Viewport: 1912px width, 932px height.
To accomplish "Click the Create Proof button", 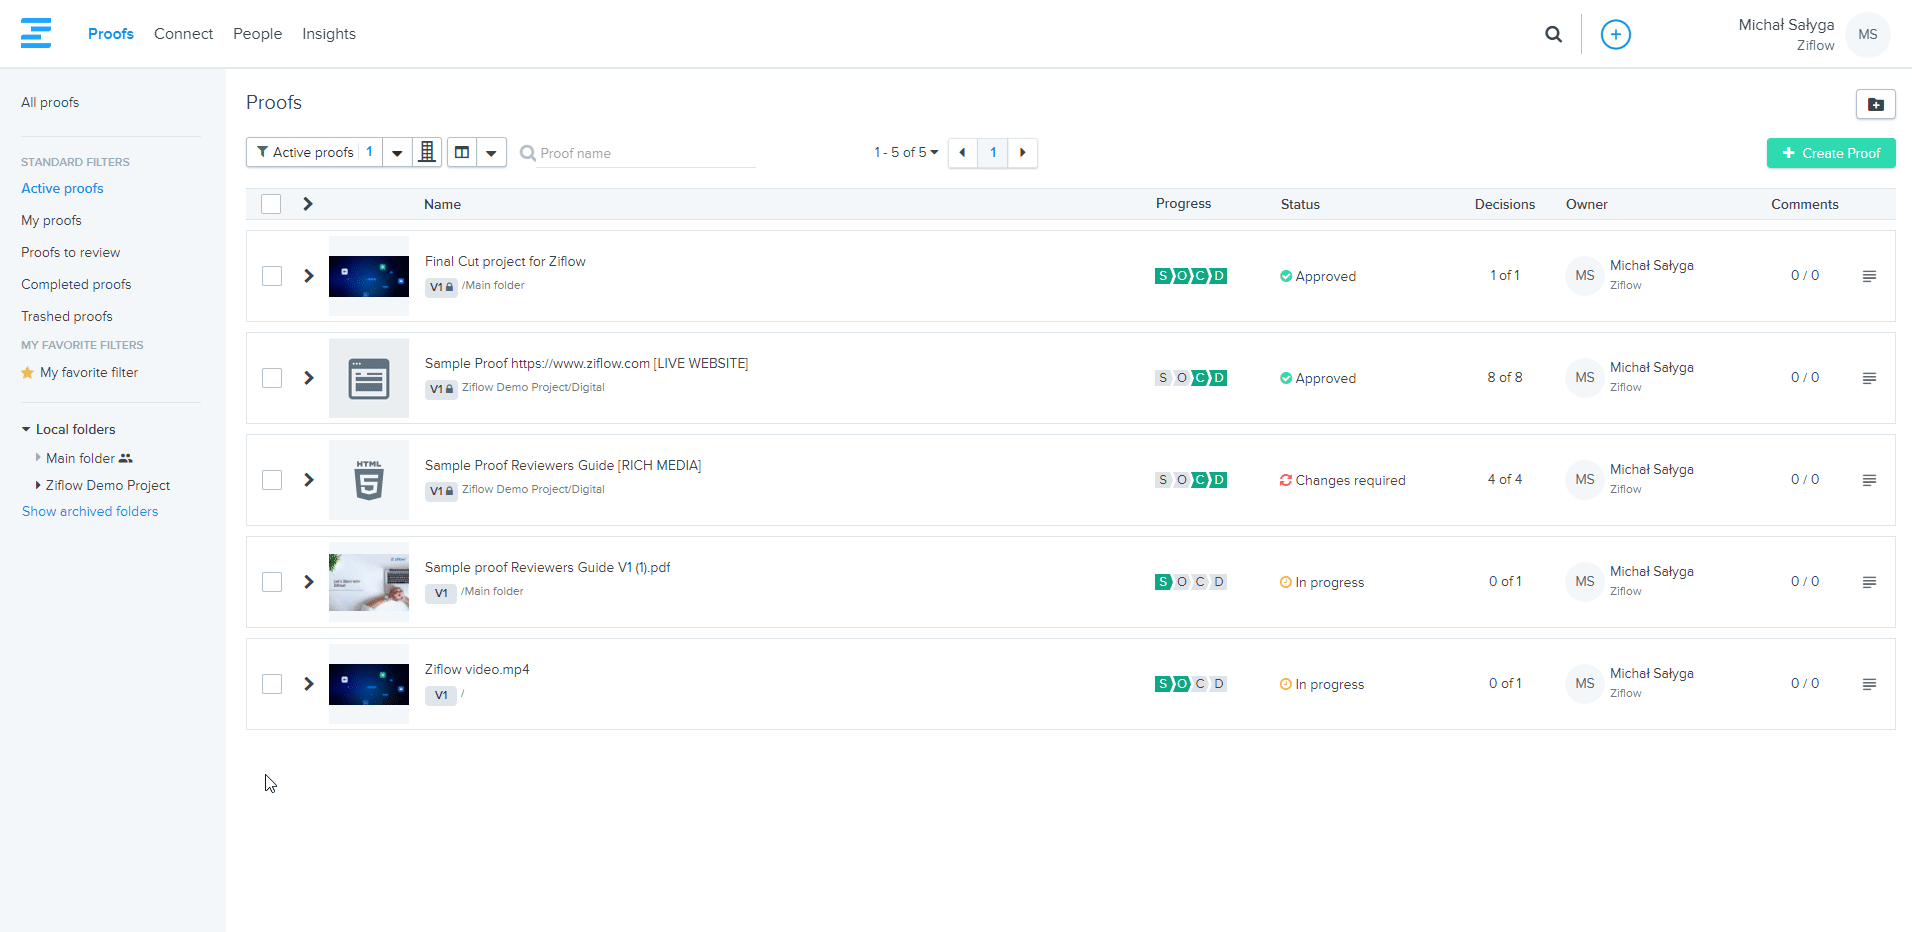I will click(x=1830, y=153).
